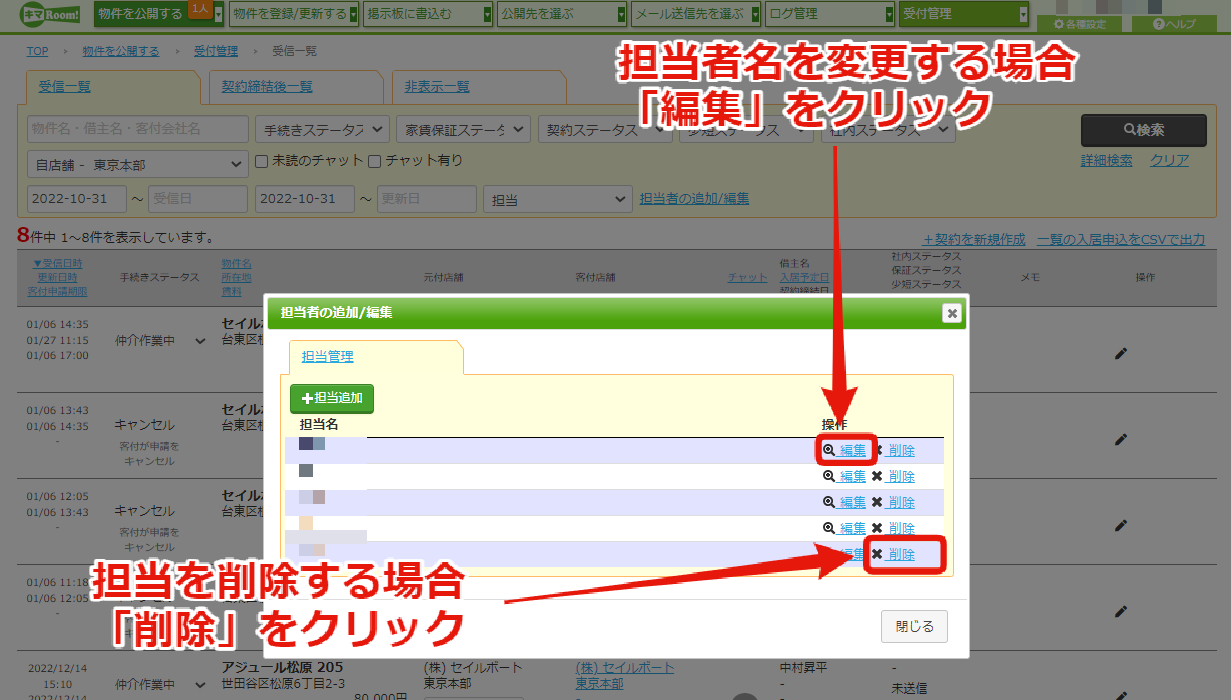Click 編集 for the first assignee row
1231x700 pixels.
click(852, 451)
